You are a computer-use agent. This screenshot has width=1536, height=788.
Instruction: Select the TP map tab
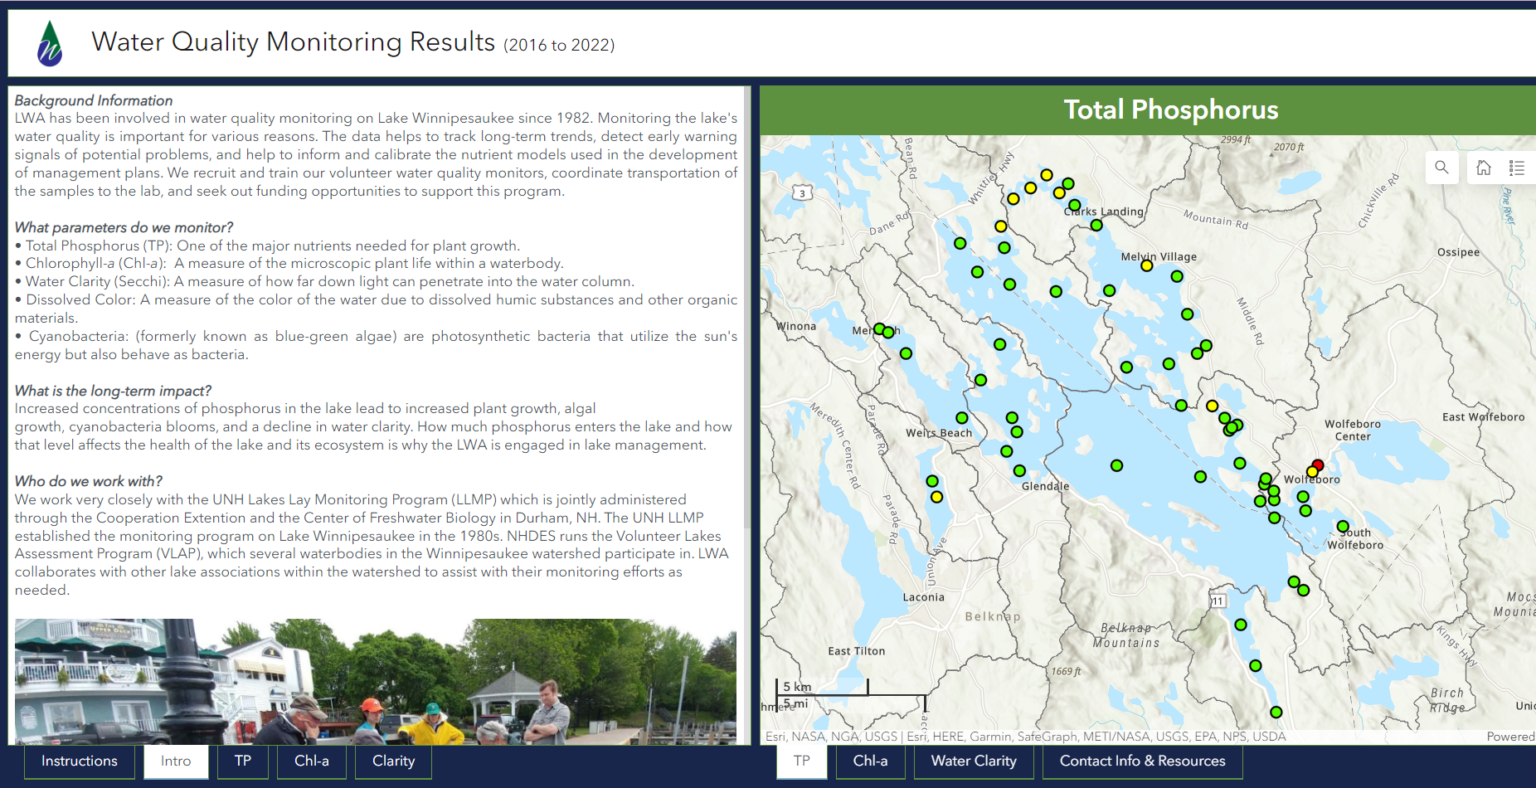pos(801,761)
